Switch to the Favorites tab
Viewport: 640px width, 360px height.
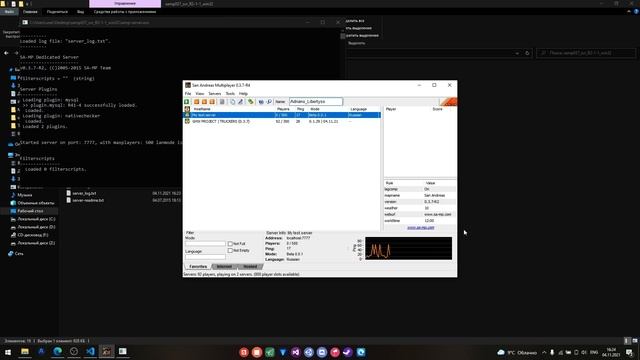[198, 267]
